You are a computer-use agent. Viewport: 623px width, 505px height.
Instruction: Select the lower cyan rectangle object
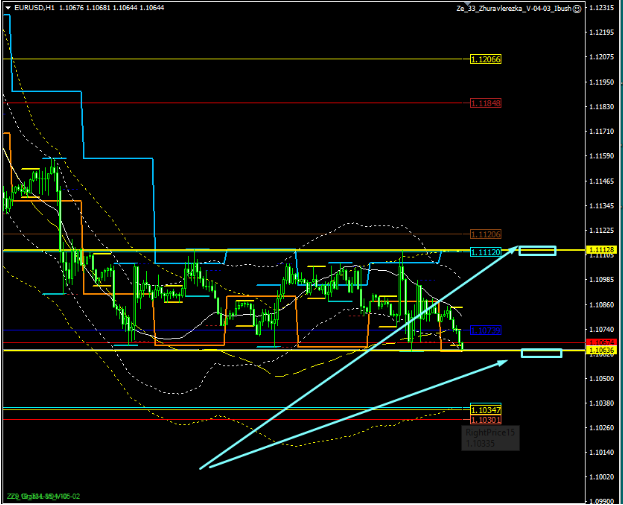(x=541, y=352)
